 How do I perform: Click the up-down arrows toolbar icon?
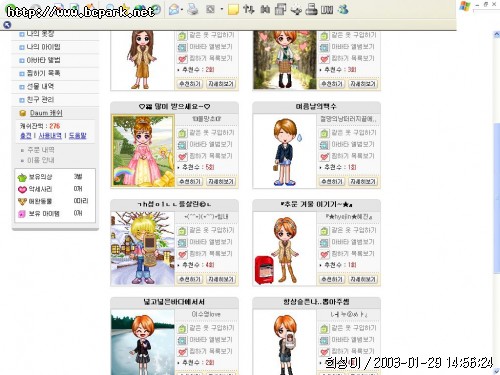tap(249, 9)
